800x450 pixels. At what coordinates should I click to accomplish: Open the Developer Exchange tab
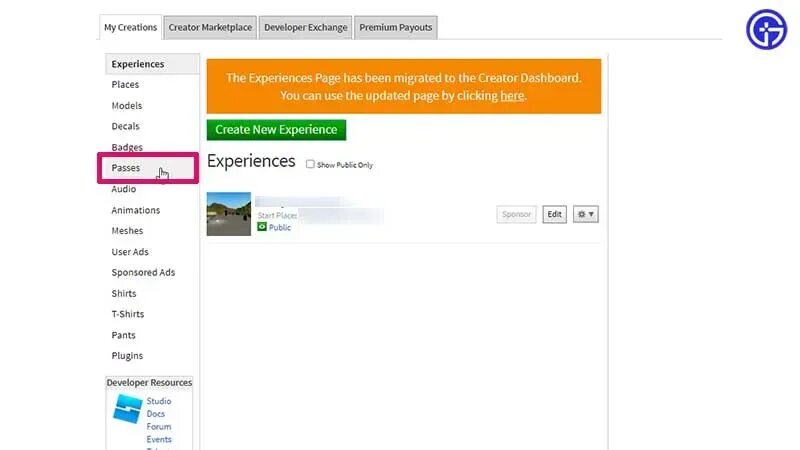coord(306,28)
